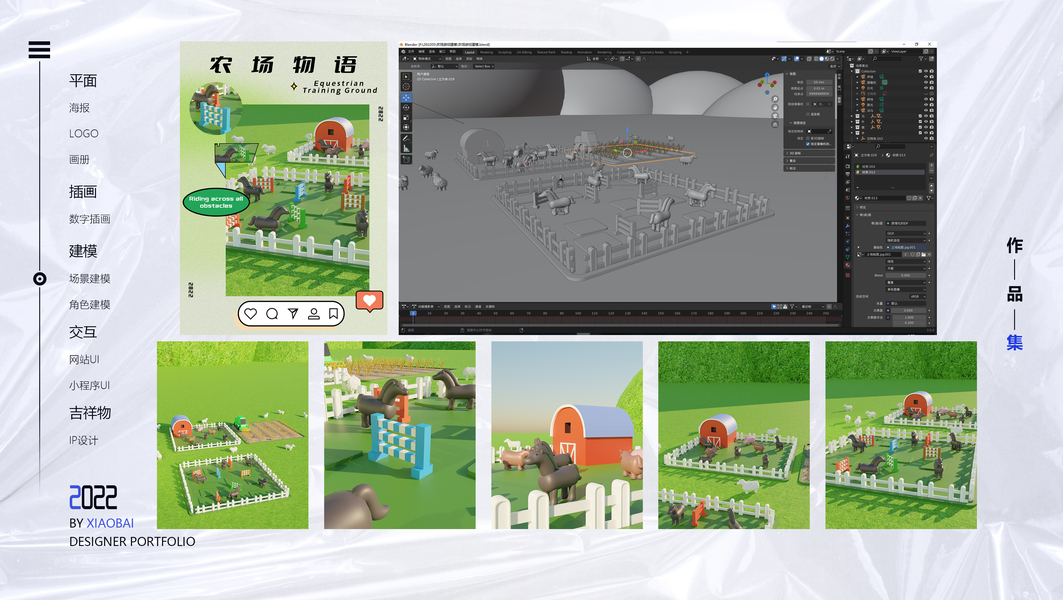This screenshot has width=1063, height=600.
Task: Click the profile person icon on poster bar
Action: click(x=314, y=314)
